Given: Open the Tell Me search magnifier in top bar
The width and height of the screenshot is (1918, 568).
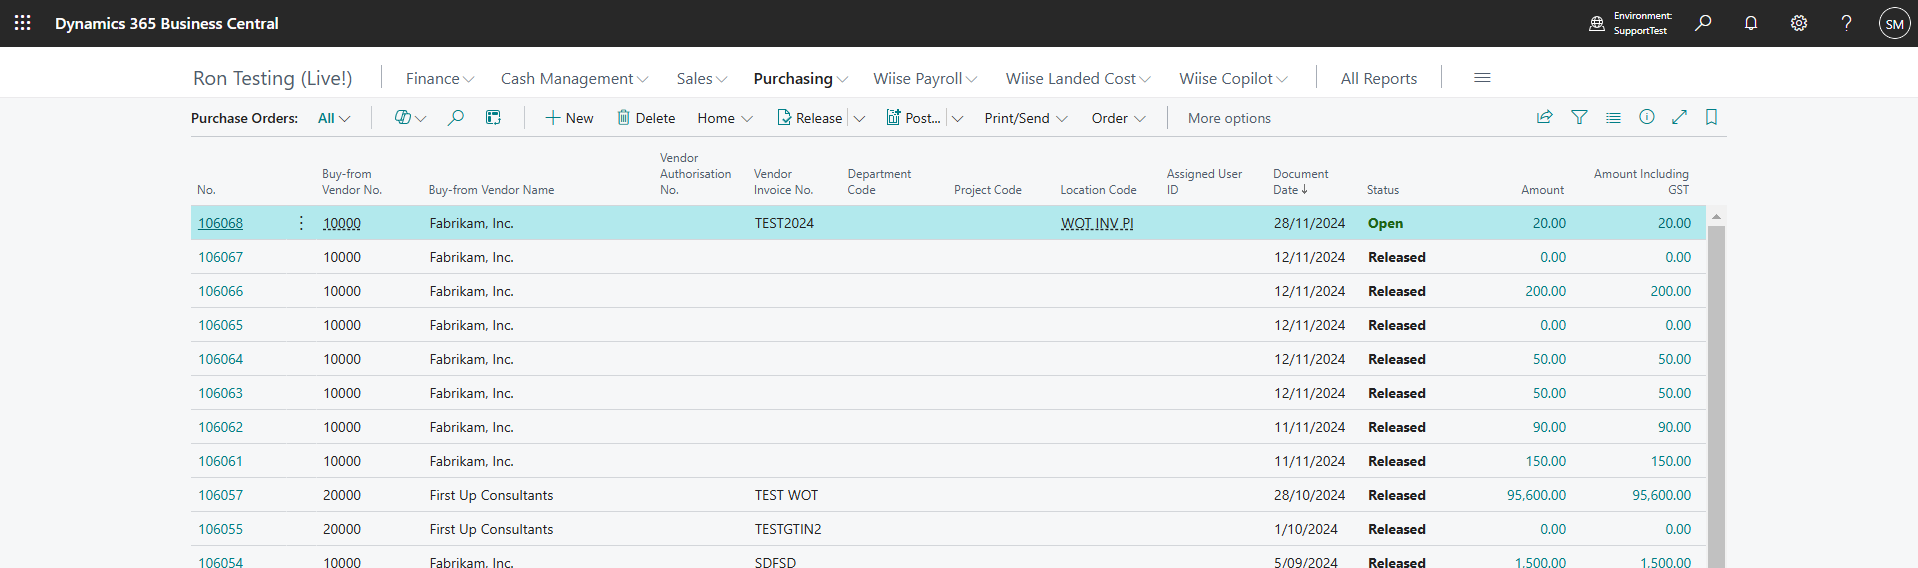Looking at the screenshot, I should coord(1703,23).
